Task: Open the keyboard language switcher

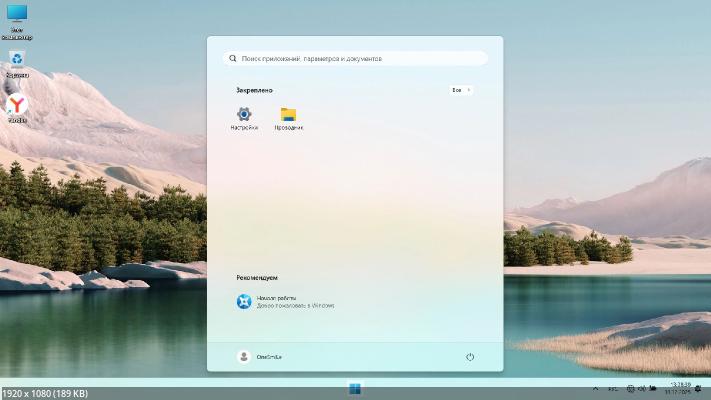Action: (612, 388)
